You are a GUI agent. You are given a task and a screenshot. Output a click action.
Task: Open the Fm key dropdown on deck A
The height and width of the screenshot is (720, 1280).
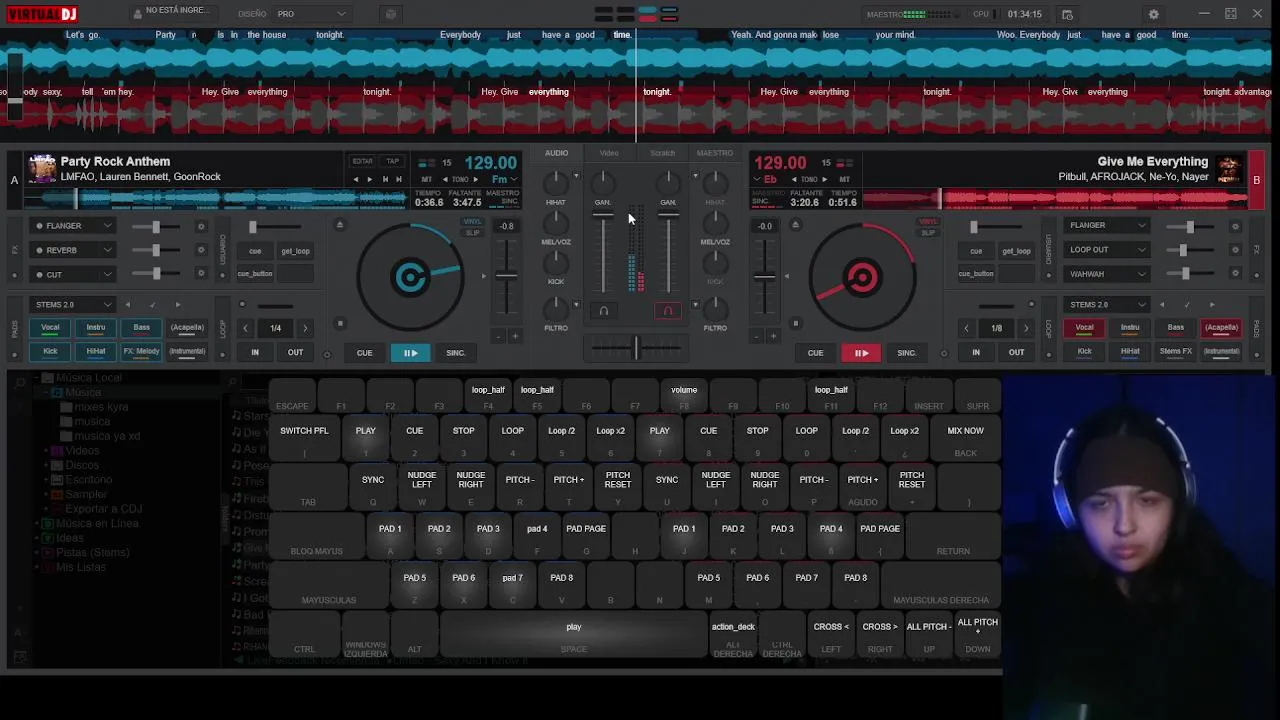pyautogui.click(x=504, y=179)
